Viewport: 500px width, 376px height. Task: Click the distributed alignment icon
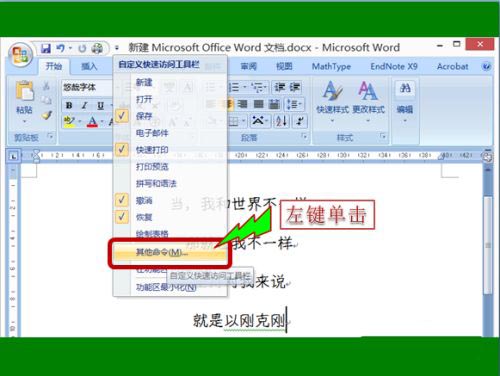(274, 104)
